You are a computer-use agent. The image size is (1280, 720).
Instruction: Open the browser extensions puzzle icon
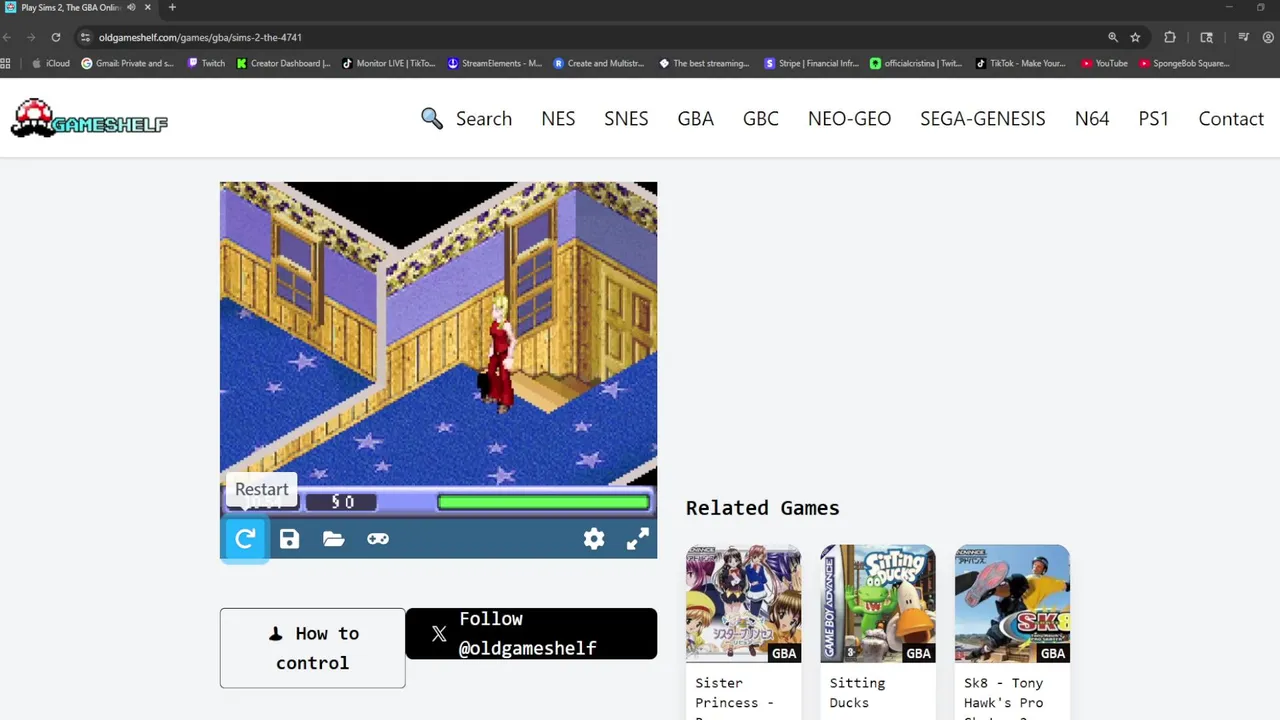pyautogui.click(x=1170, y=37)
